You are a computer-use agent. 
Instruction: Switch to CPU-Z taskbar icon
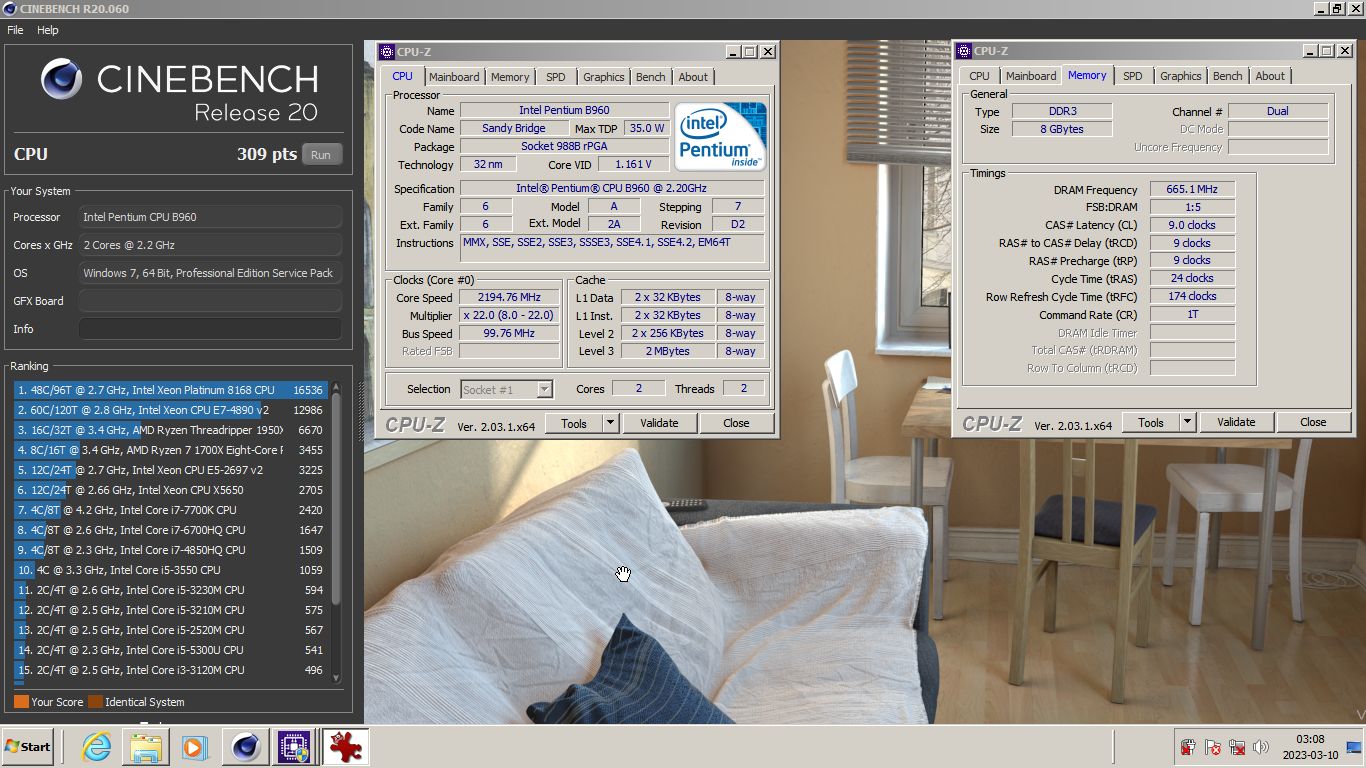(293, 747)
